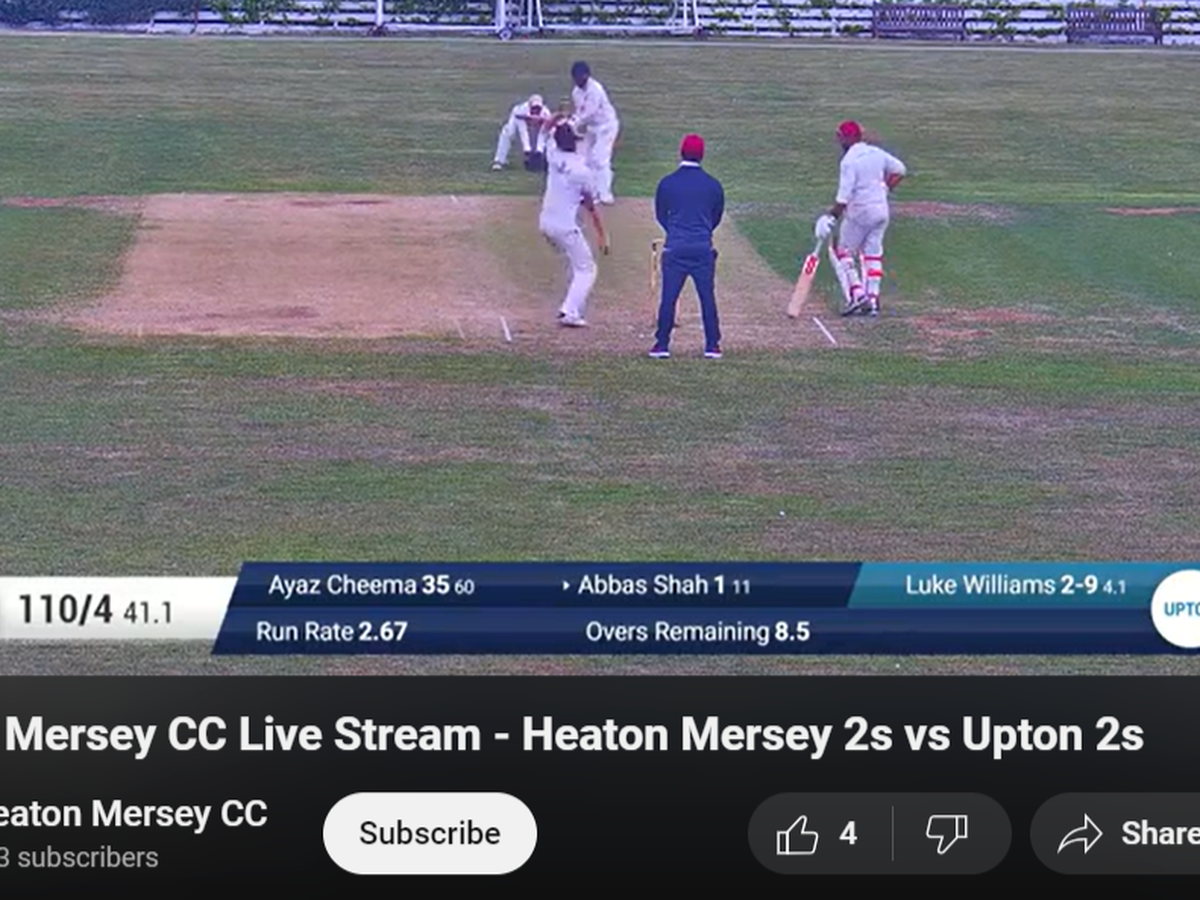Click the crouching wicketkeeper in the video

[x=520, y=133]
